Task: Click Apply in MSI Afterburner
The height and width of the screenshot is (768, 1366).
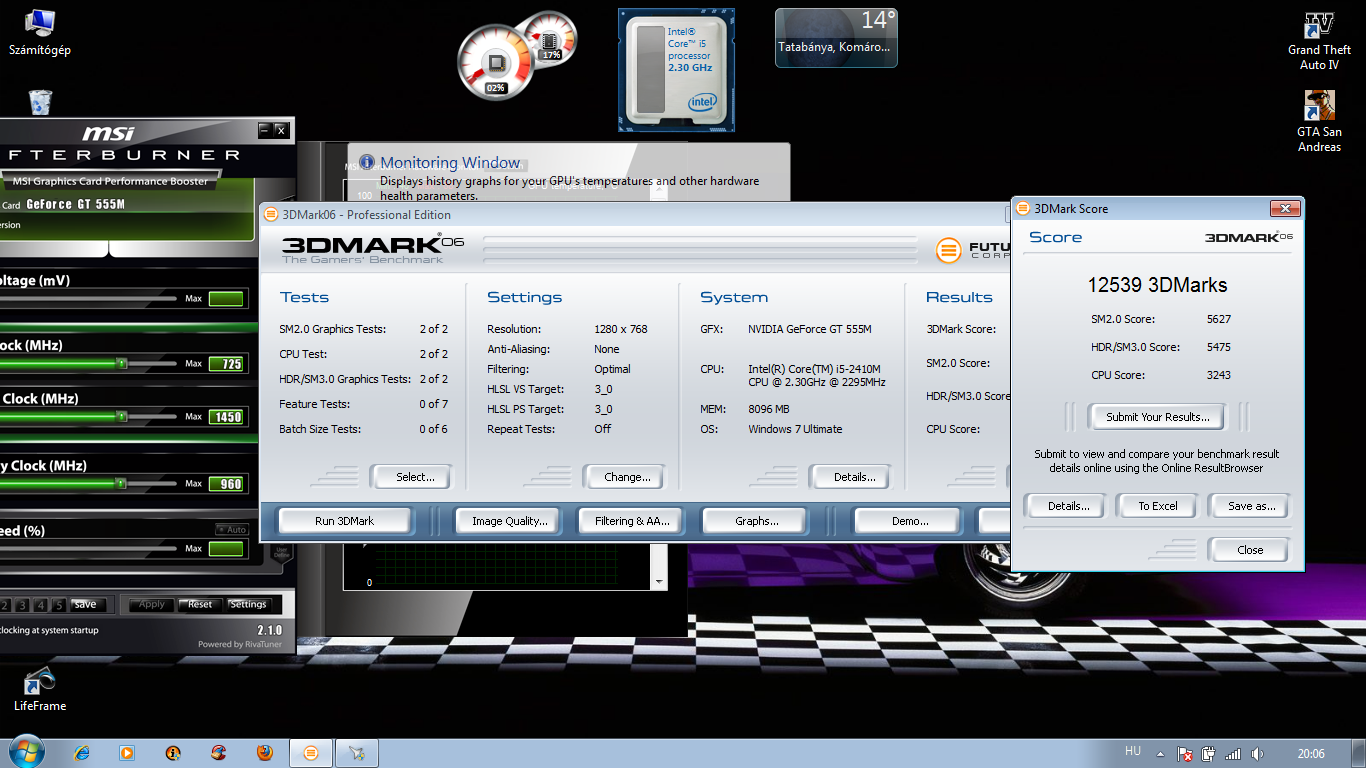Action: pos(152,605)
